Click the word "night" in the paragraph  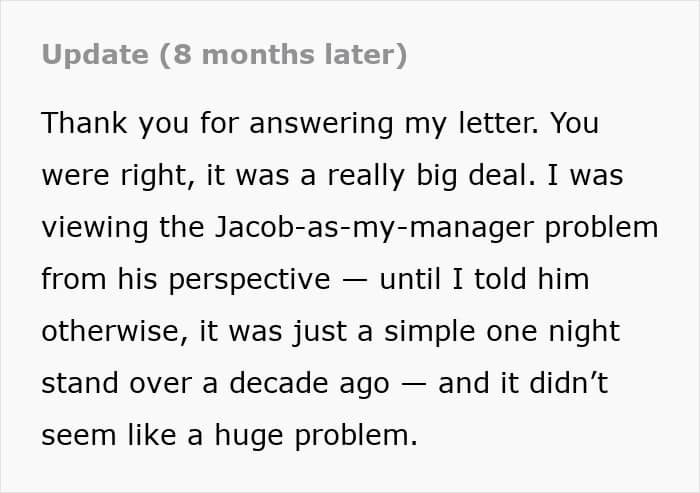pos(584,333)
